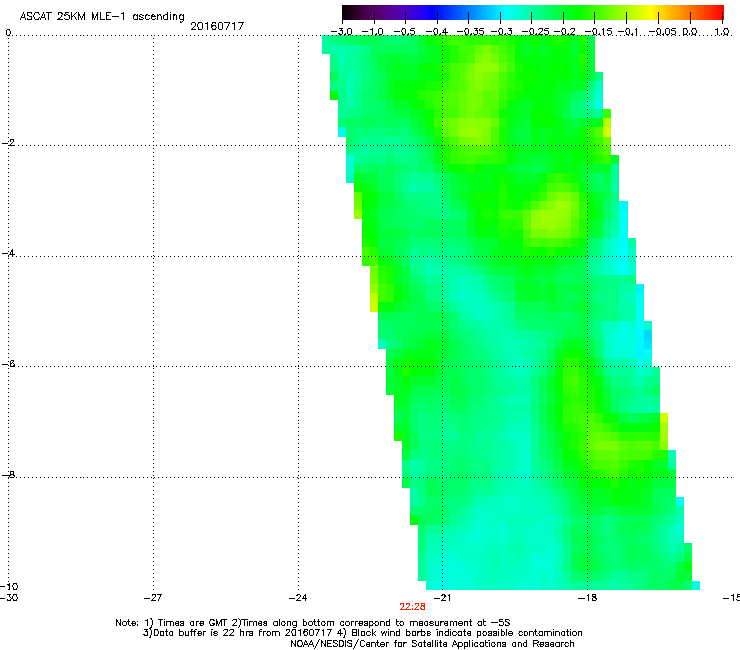Click the -10 latitude axis label
The height and width of the screenshot is (650, 740).
click(x=9, y=586)
